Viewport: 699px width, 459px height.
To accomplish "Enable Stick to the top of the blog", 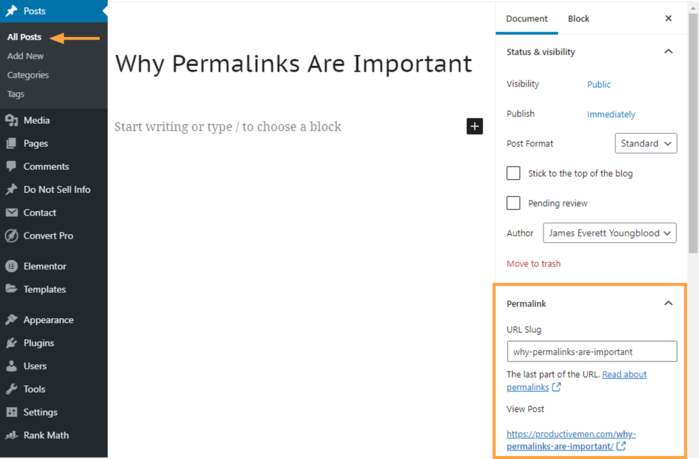I will [x=514, y=173].
